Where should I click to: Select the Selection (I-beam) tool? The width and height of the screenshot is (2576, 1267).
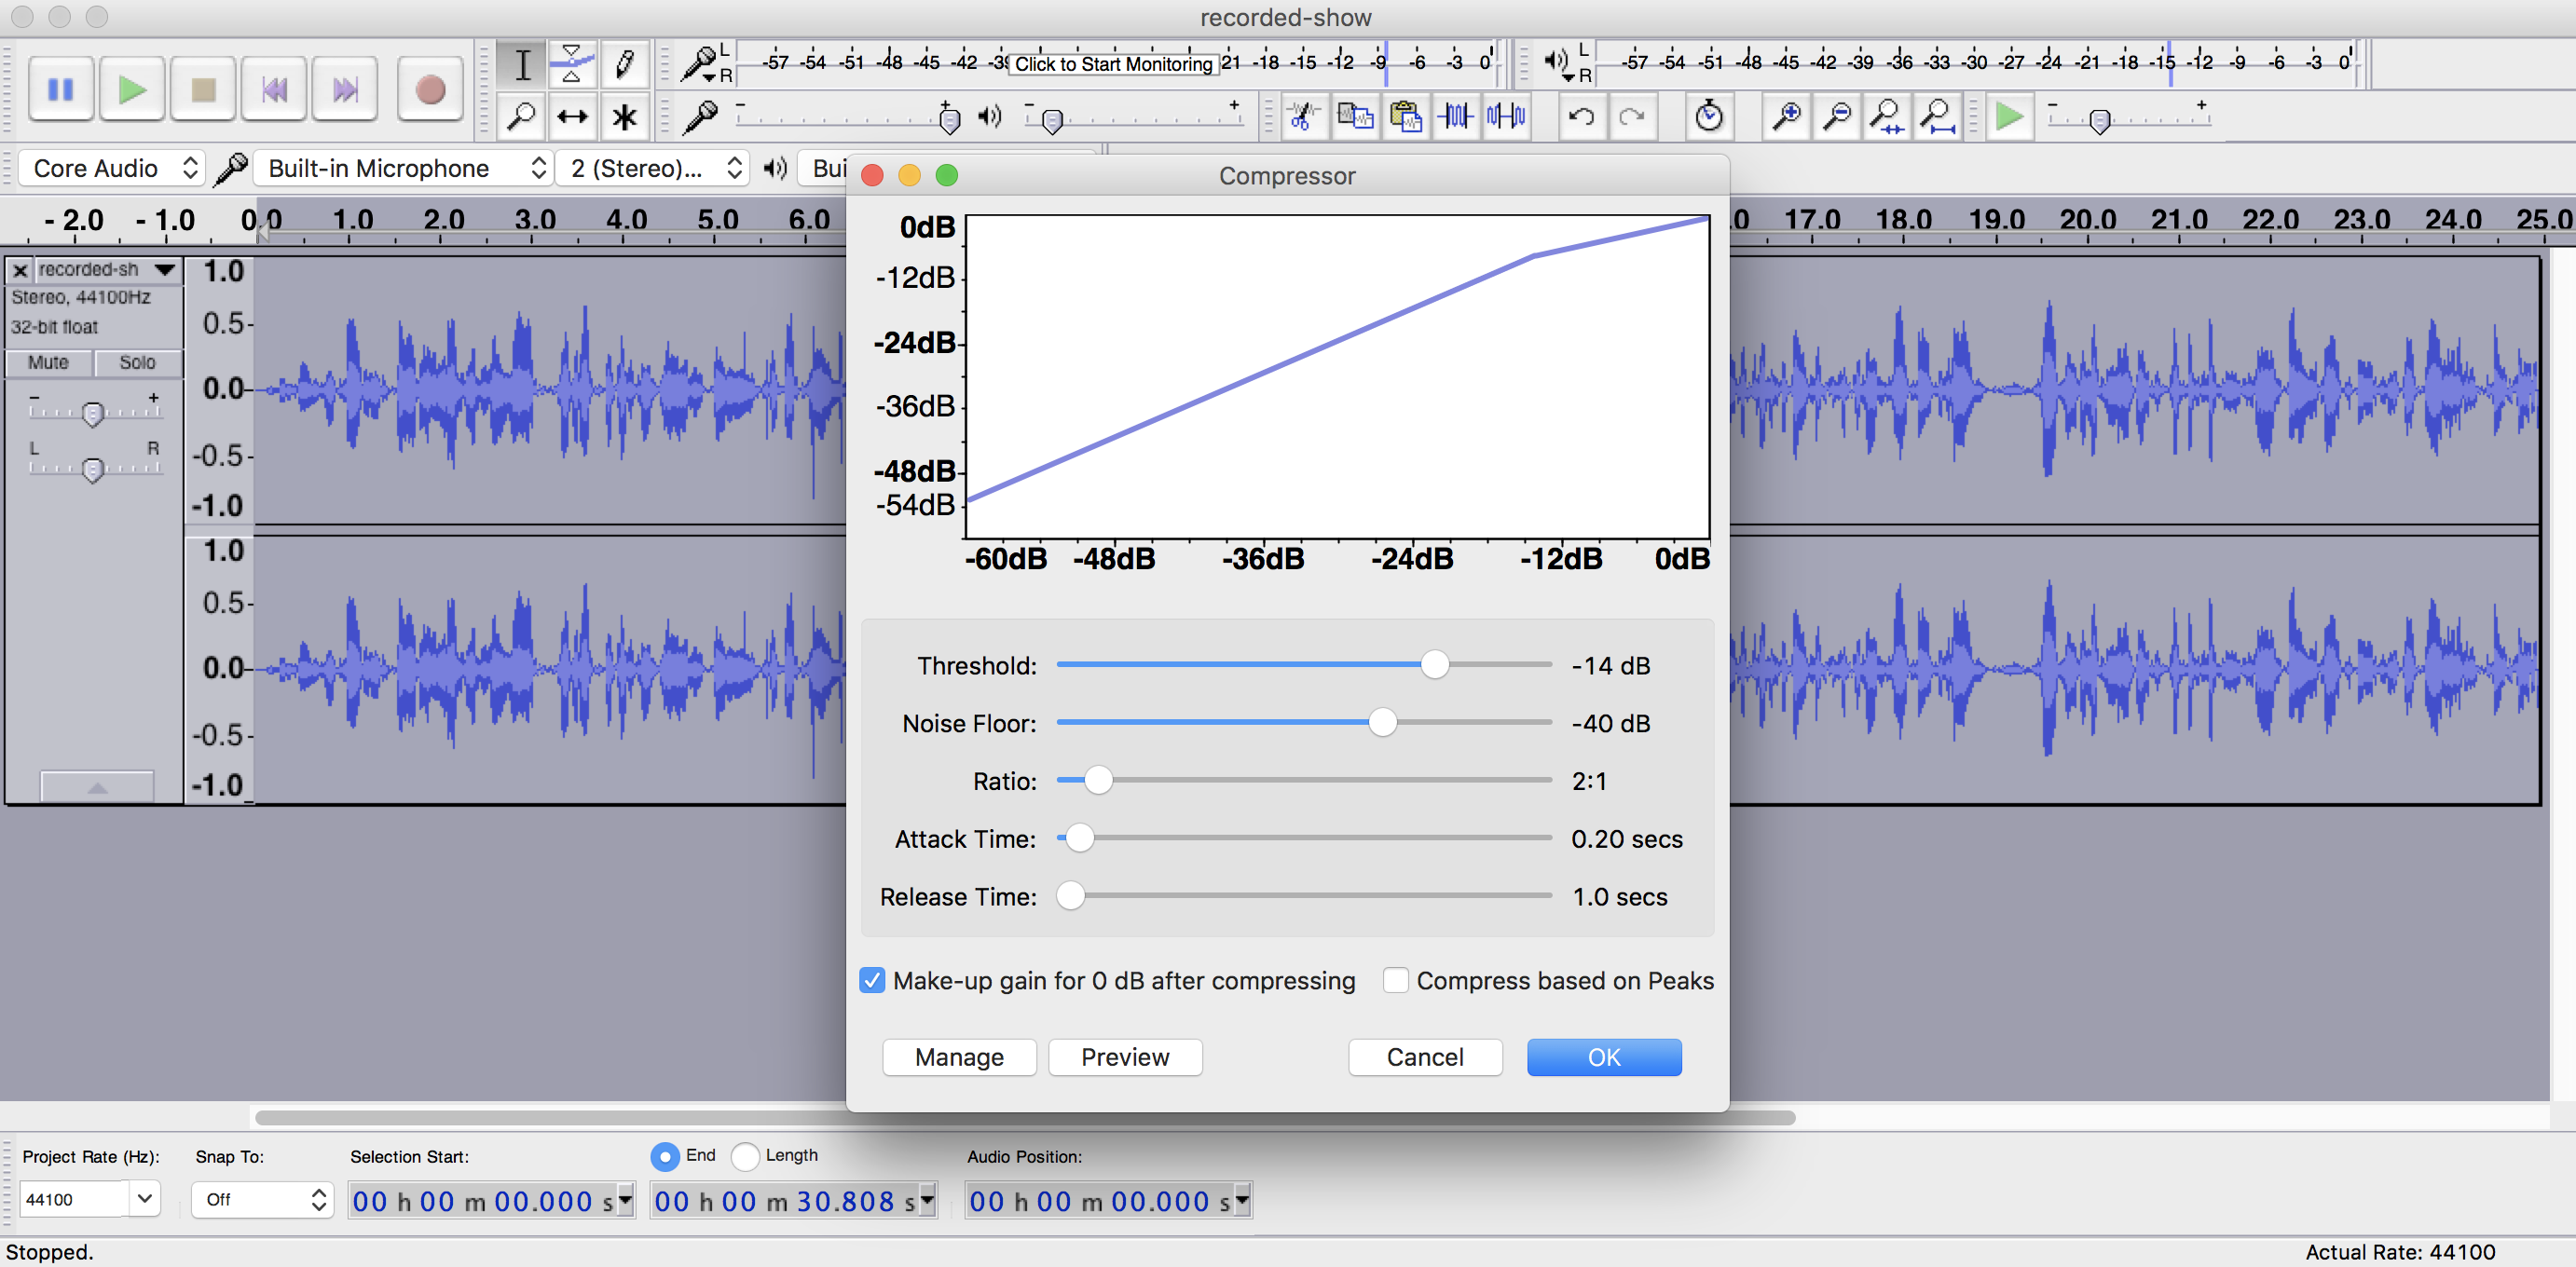522,65
